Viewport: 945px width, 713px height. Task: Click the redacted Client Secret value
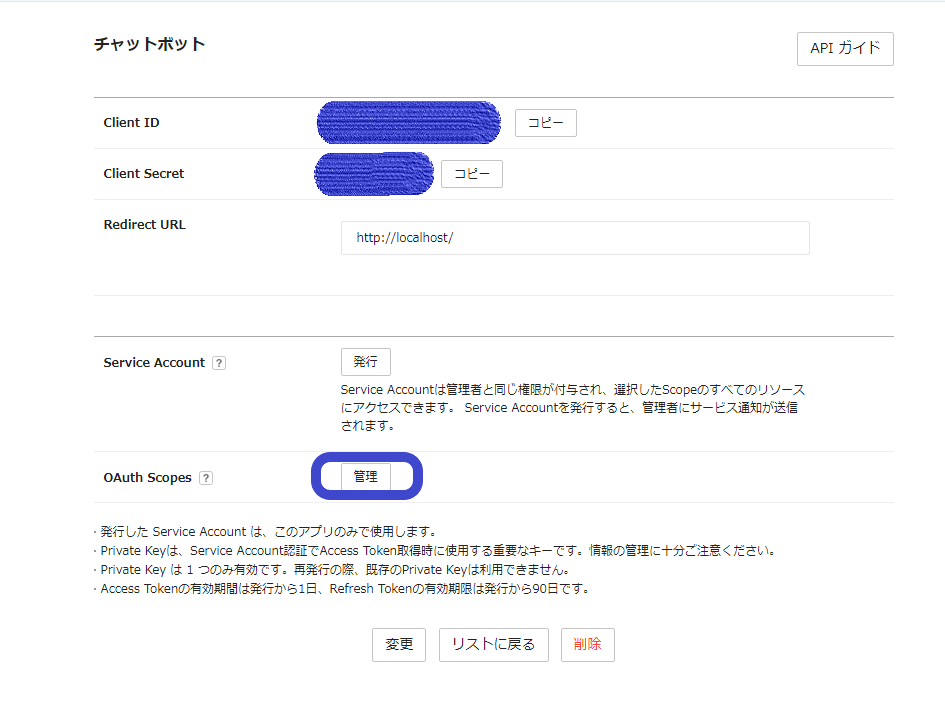tap(374, 172)
